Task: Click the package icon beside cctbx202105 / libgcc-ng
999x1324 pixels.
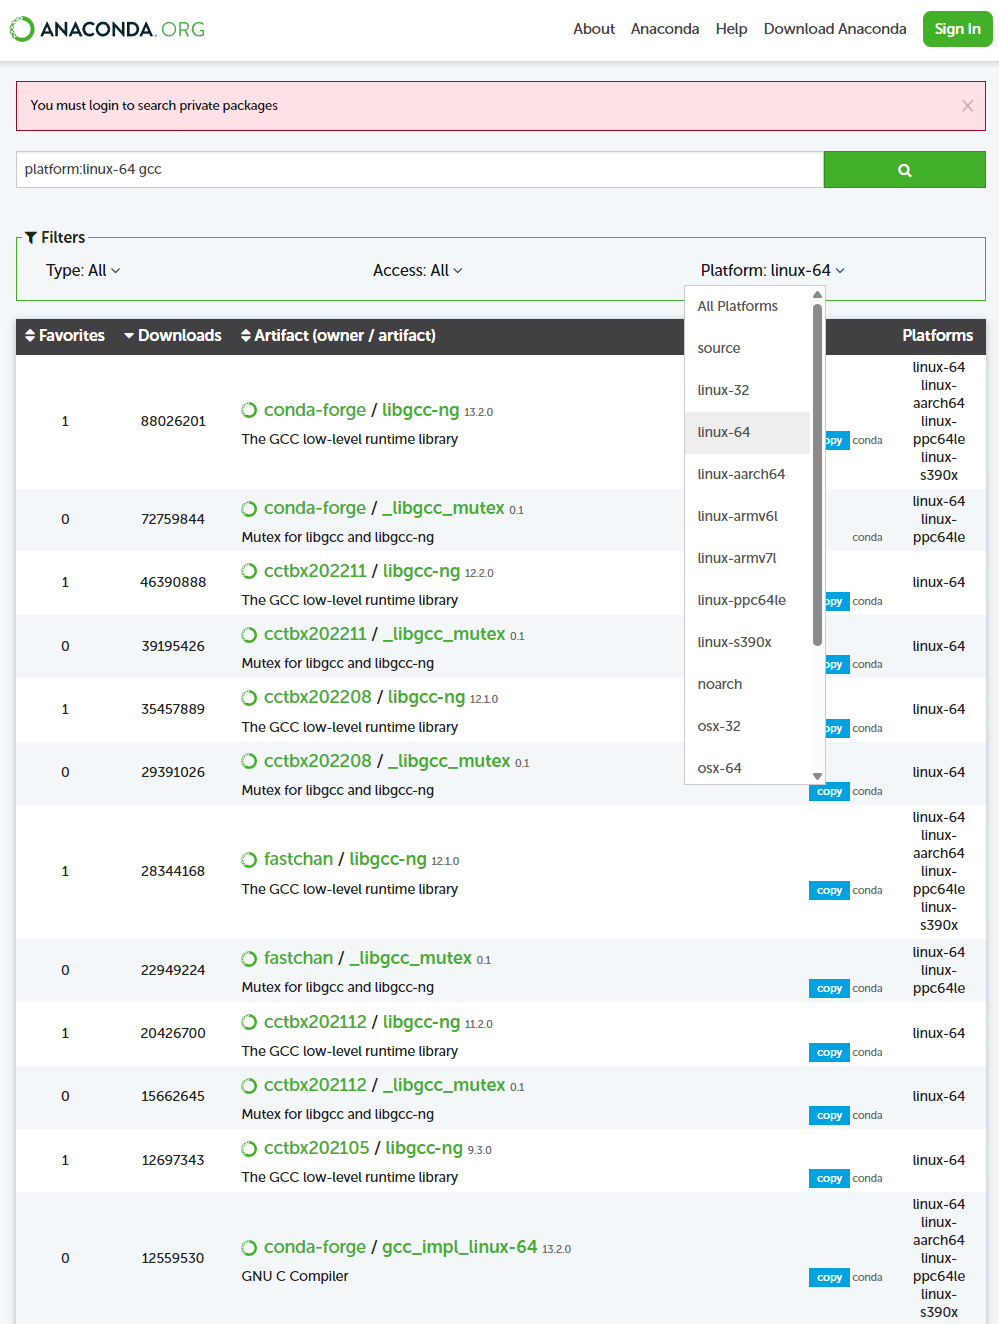Action: pos(249,1148)
